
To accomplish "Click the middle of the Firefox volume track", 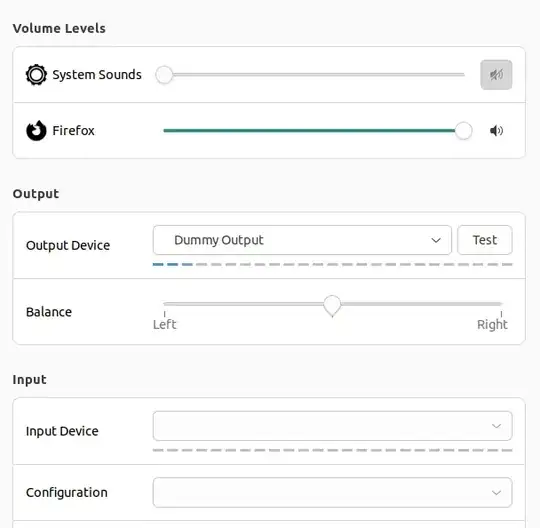I will pyautogui.click(x=313, y=131).
